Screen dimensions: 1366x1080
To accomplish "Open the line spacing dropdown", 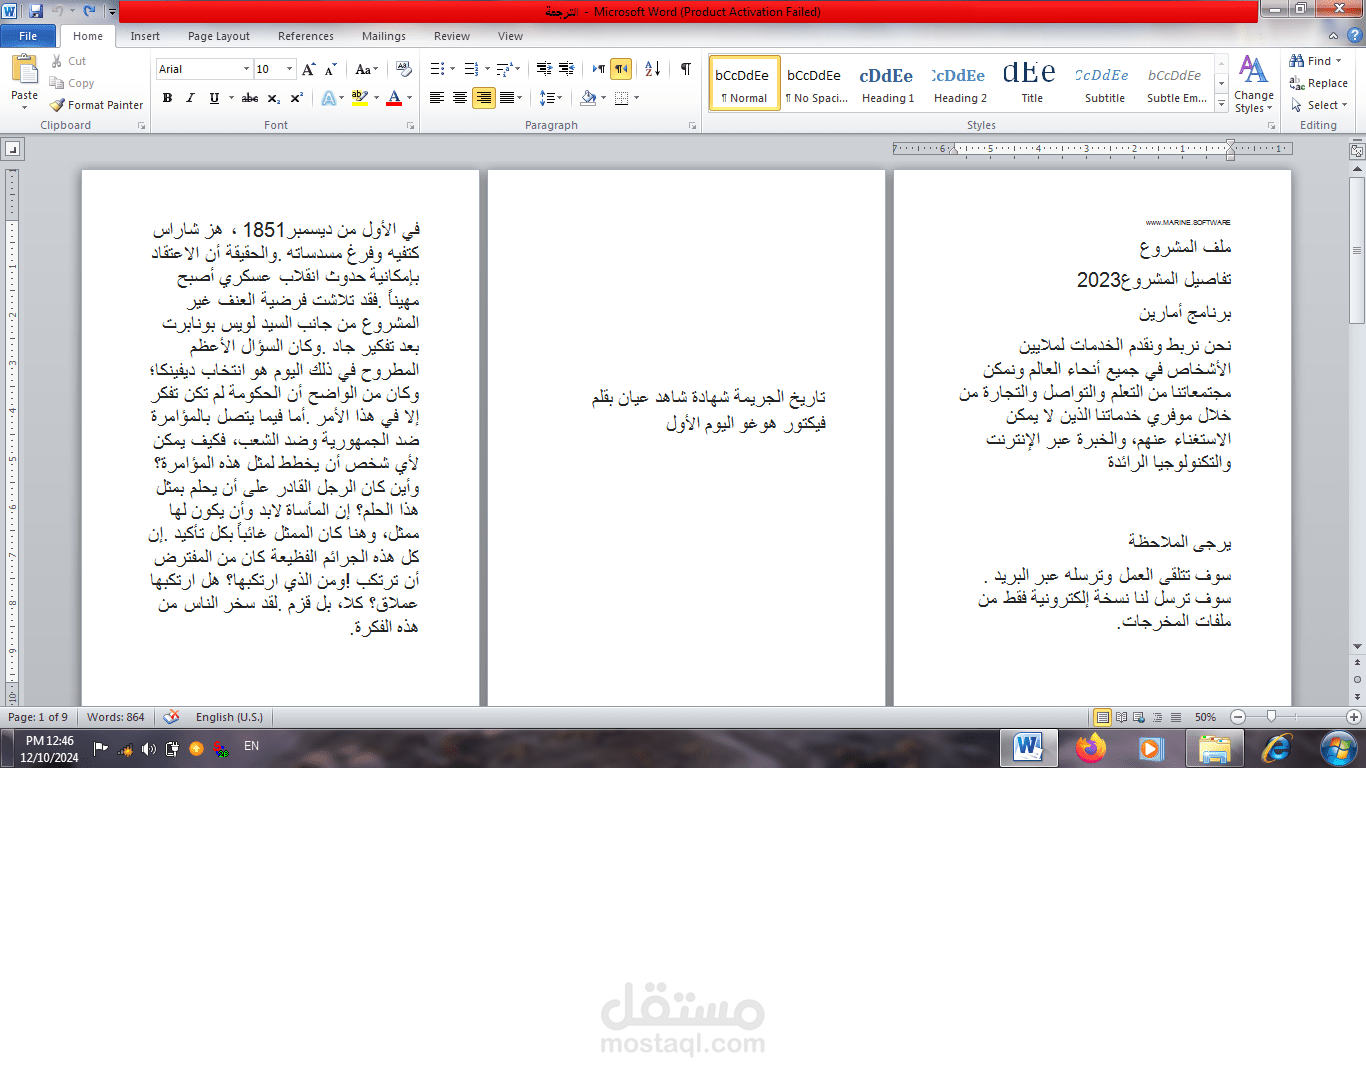I will [551, 98].
